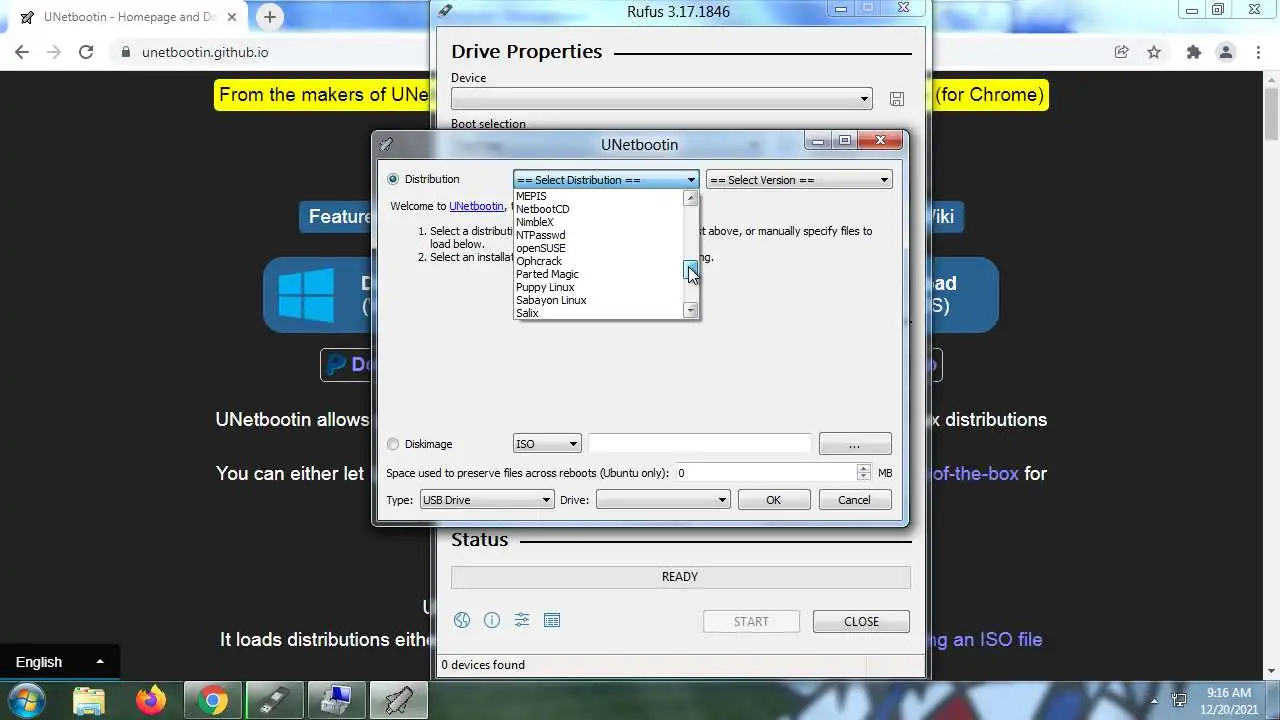Open File Explorer from taskbar

89,700
